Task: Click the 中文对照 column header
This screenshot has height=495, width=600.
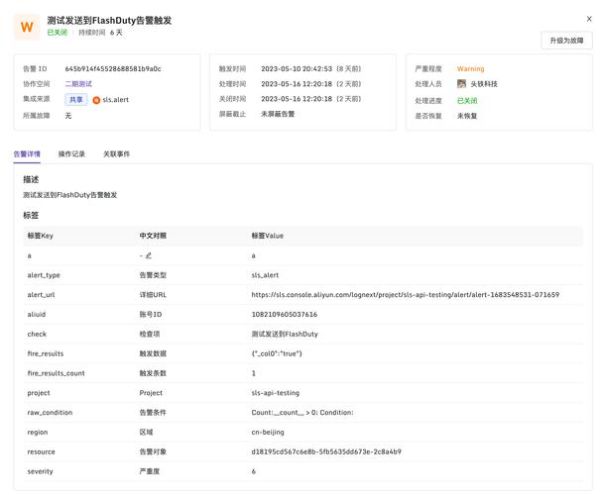Action: coord(153,236)
